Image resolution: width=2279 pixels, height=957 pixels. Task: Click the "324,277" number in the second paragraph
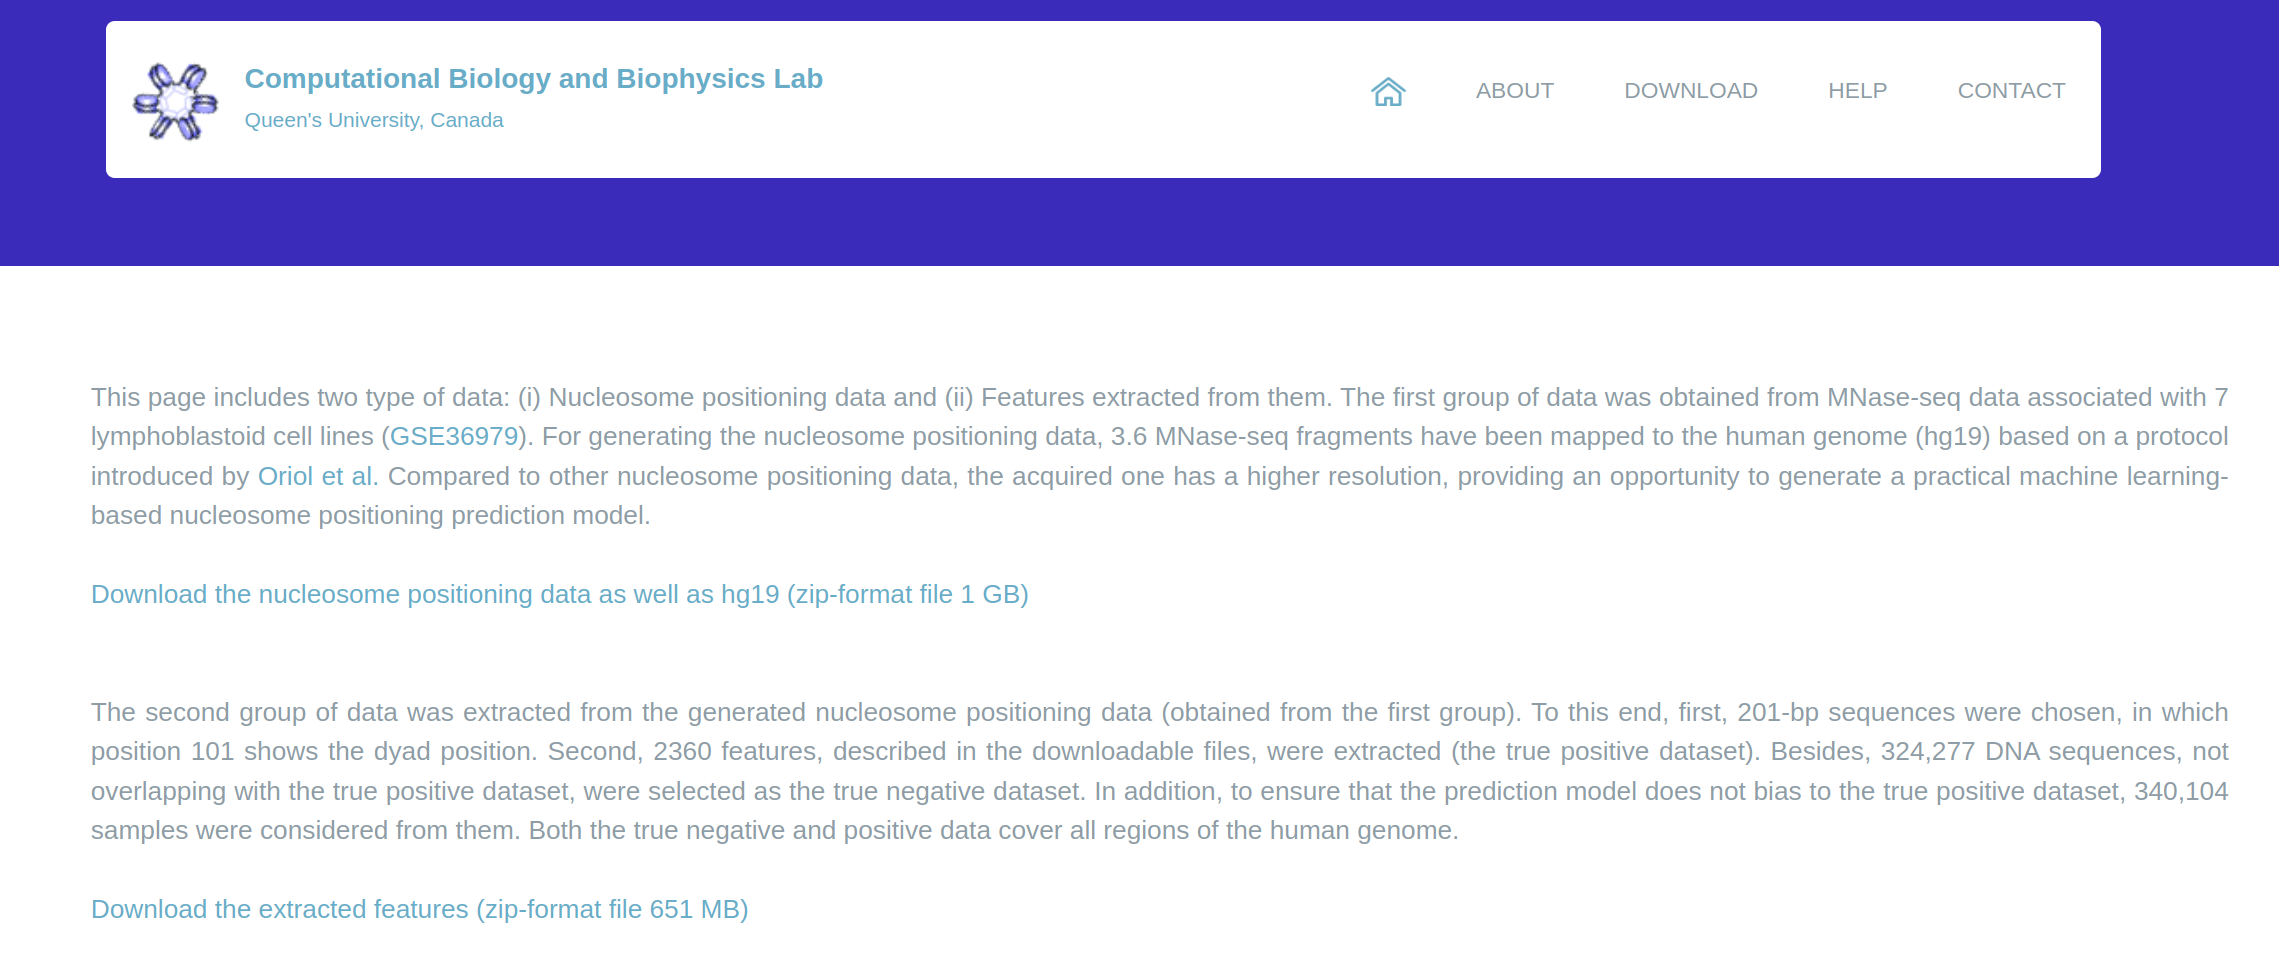point(1928,752)
